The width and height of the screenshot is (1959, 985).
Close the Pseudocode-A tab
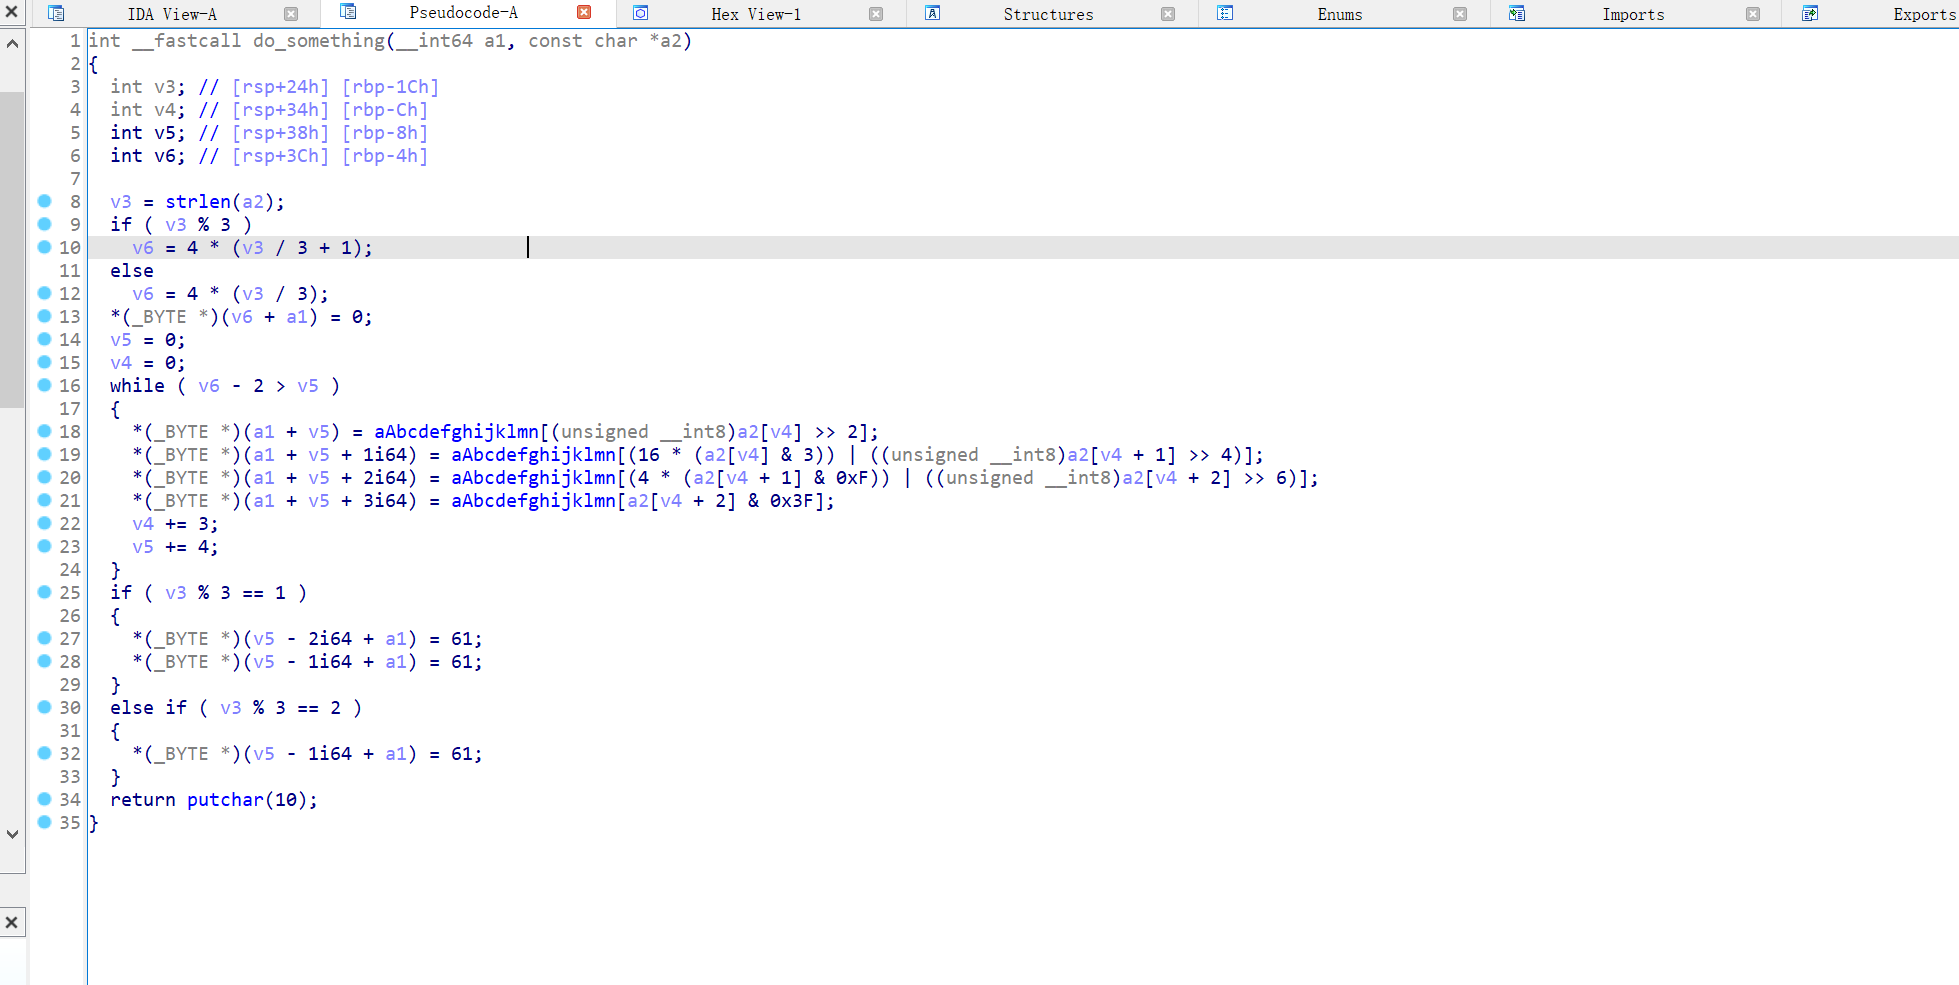click(x=583, y=13)
